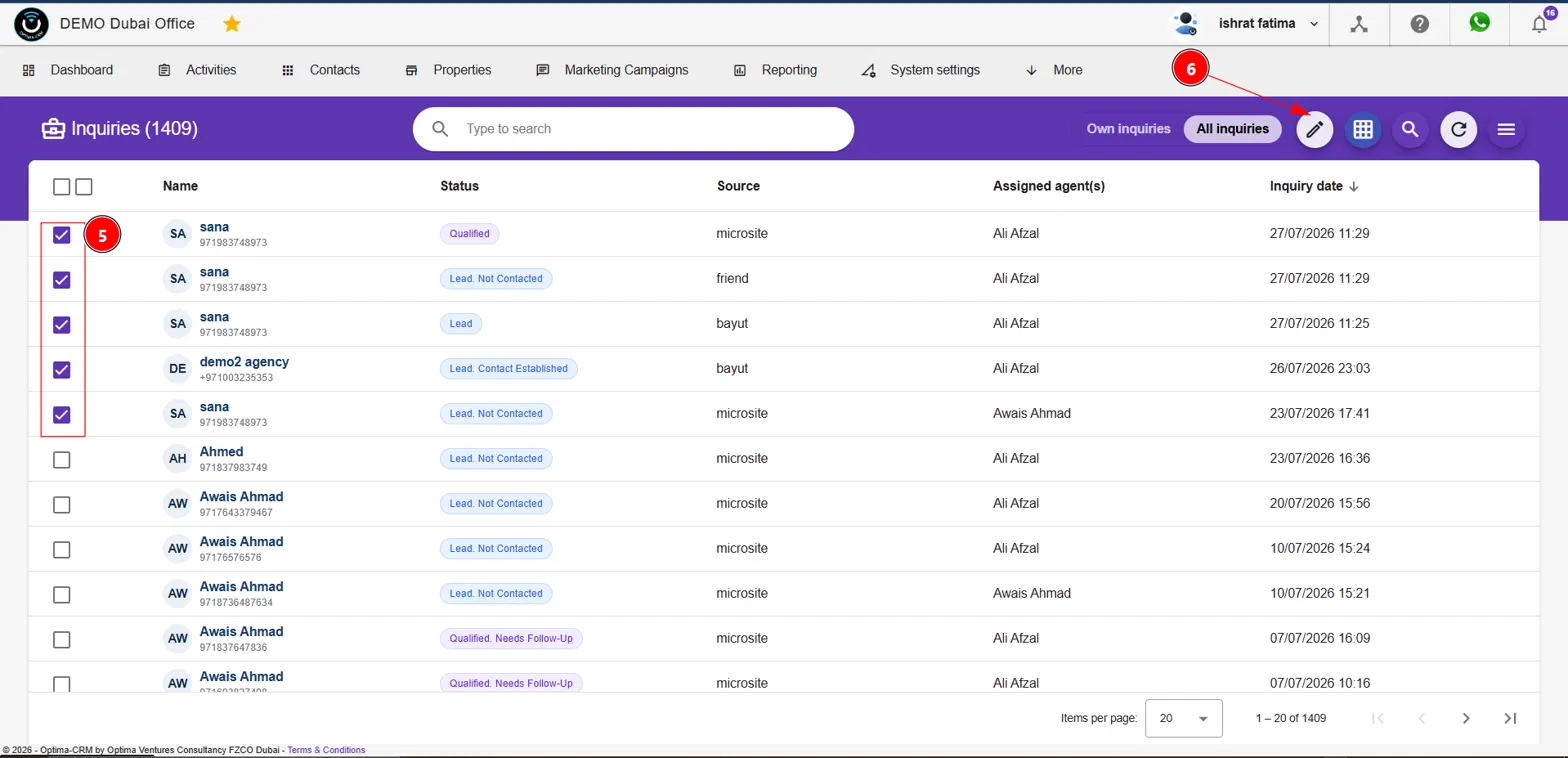Open the help question mark icon
Viewport: 1568px width, 758px height.
pyautogui.click(x=1419, y=24)
